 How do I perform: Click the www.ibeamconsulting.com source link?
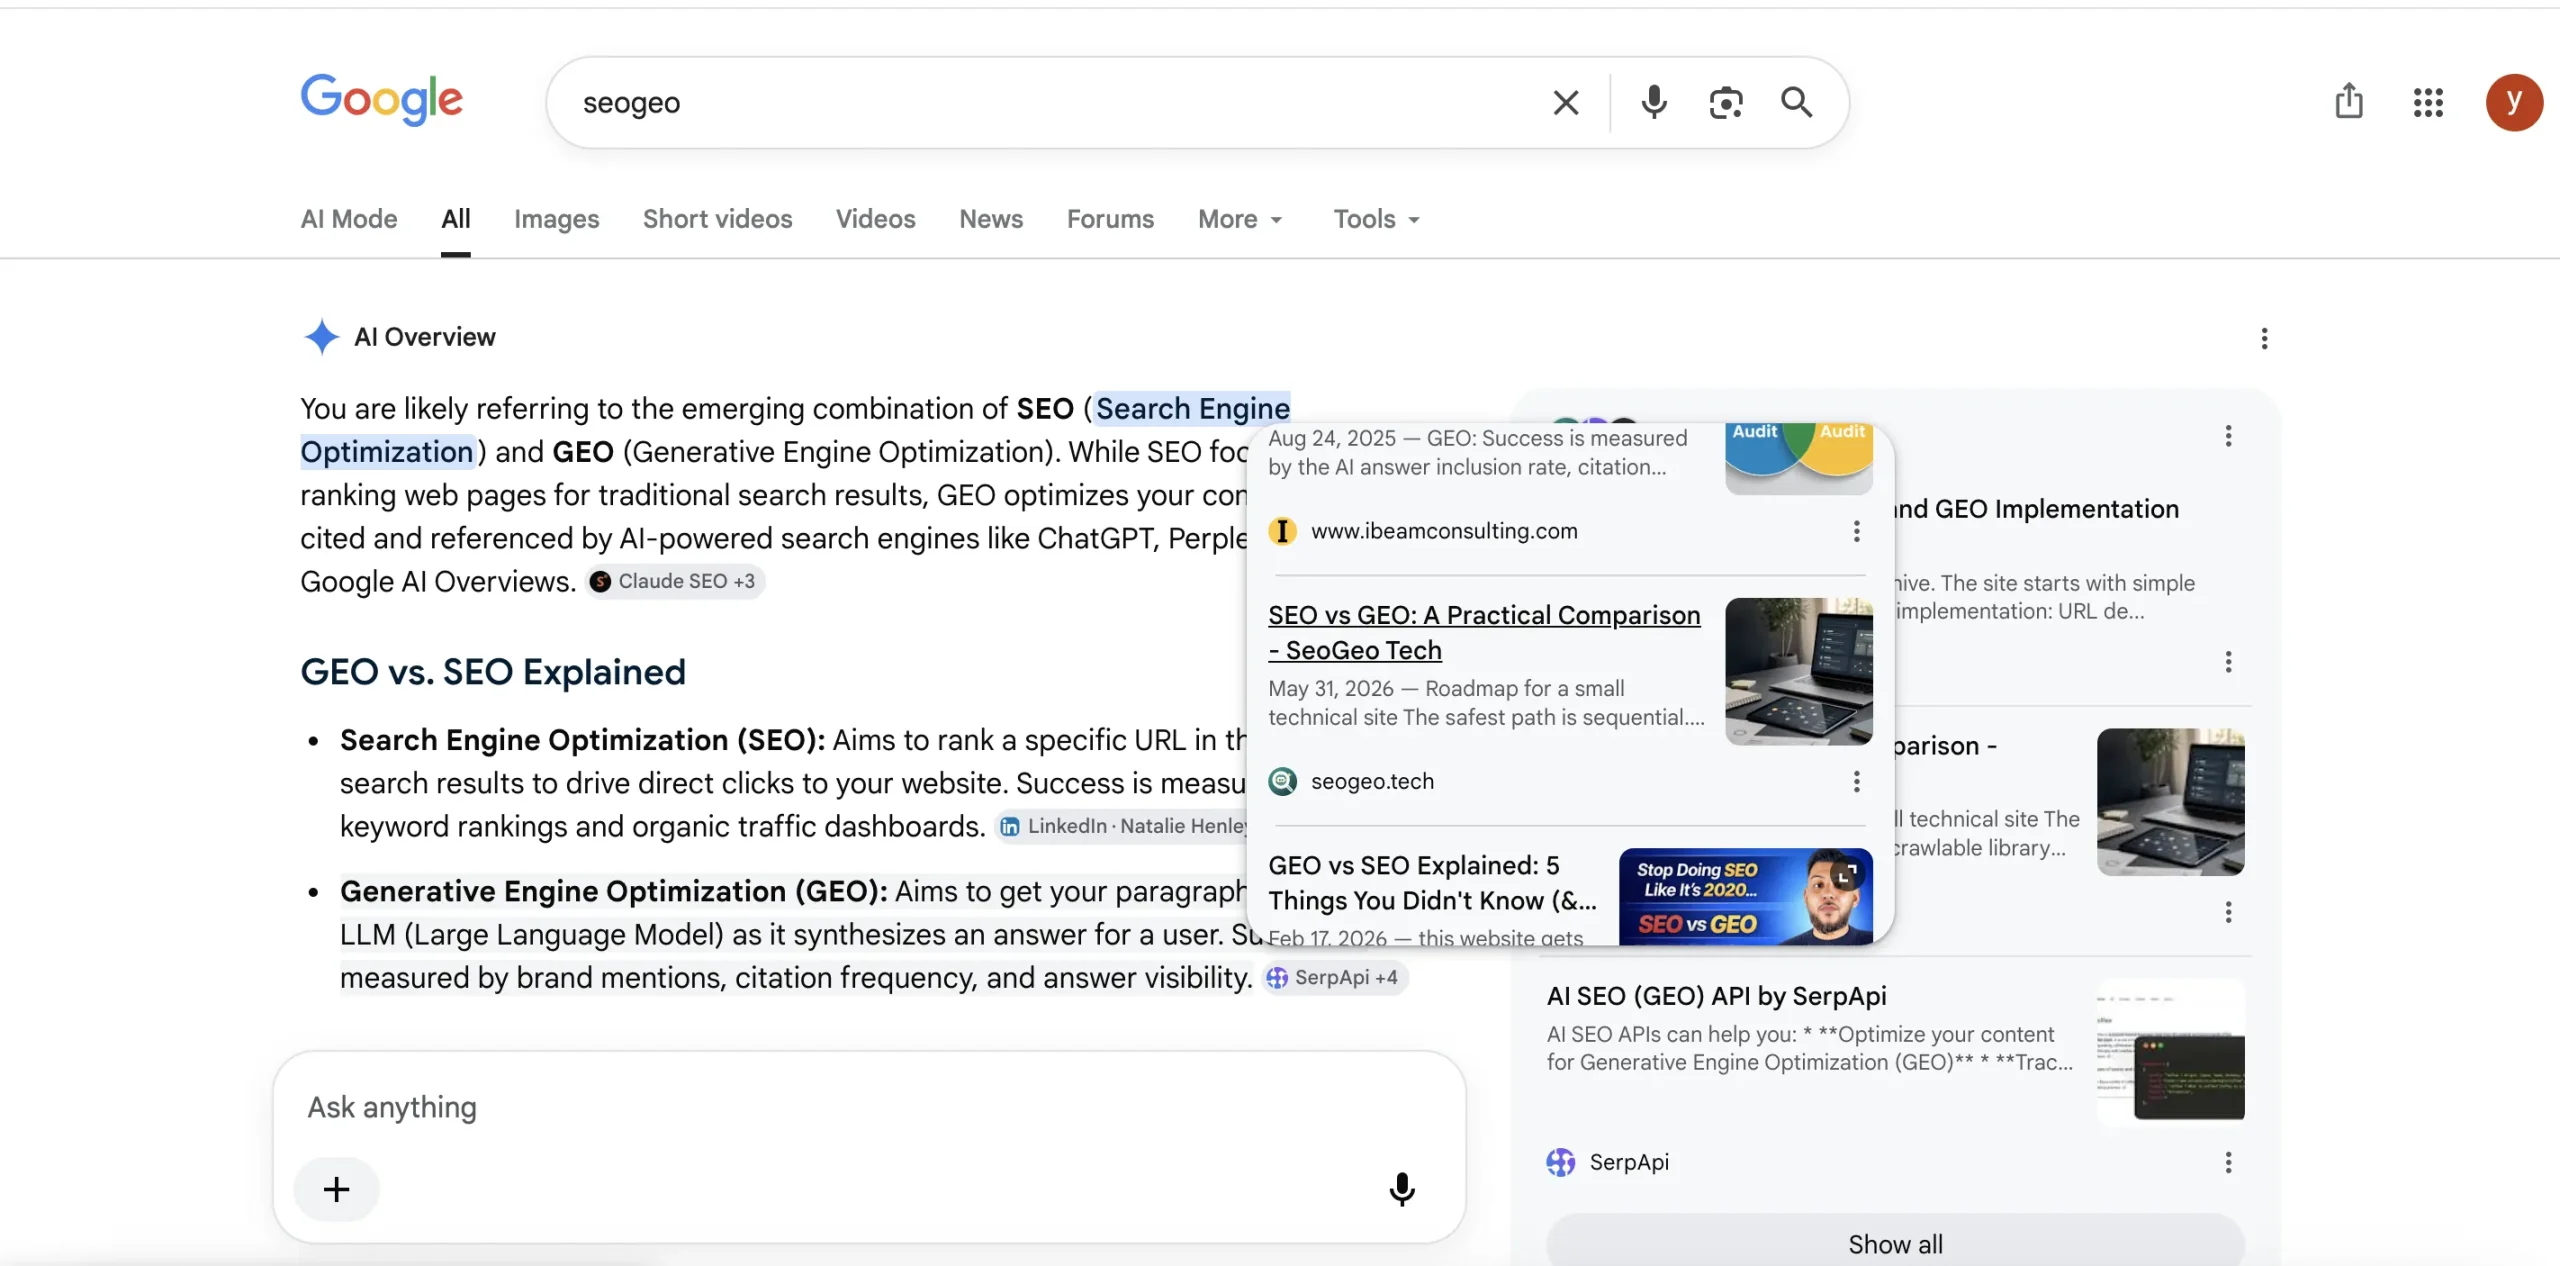coord(1444,531)
